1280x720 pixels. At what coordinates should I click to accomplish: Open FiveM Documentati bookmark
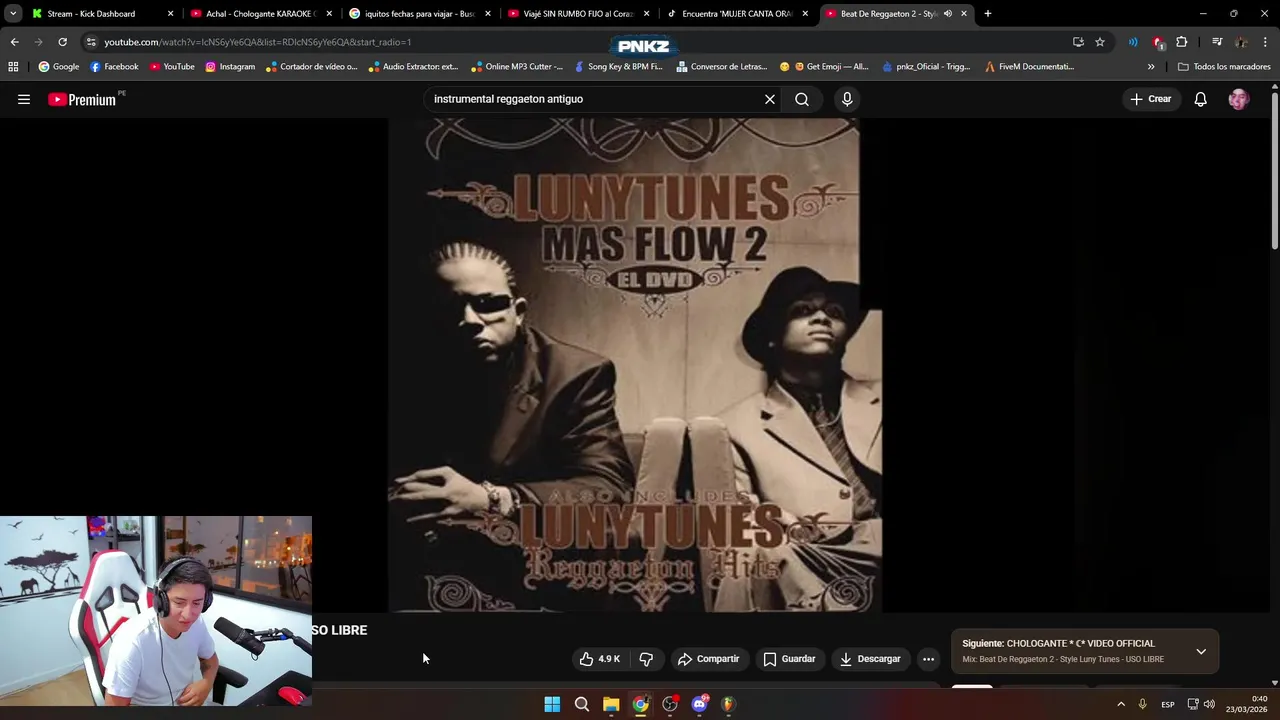coord(1029,67)
